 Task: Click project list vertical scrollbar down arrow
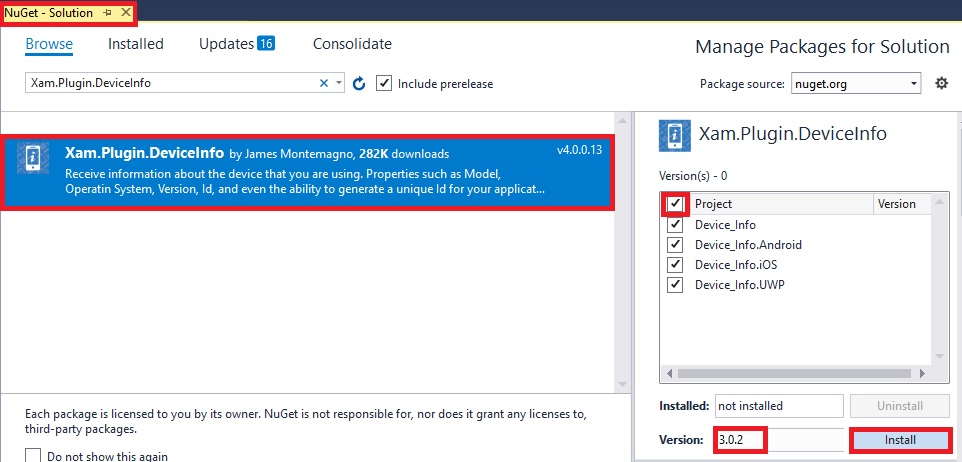point(939,356)
